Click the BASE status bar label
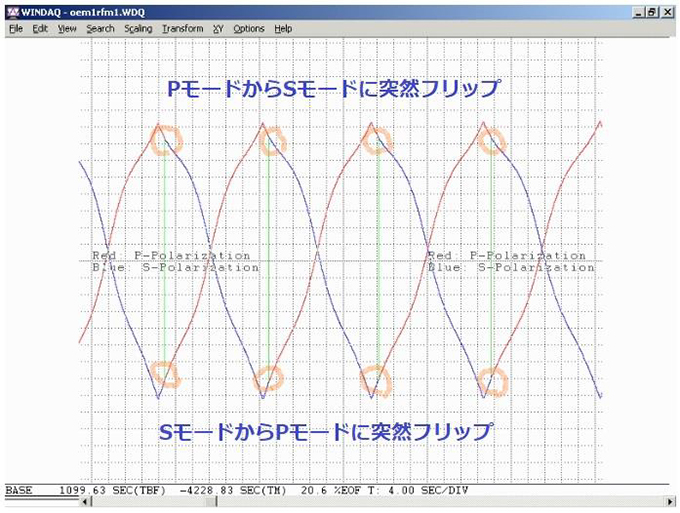 pyautogui.click(x=19, y=490)
